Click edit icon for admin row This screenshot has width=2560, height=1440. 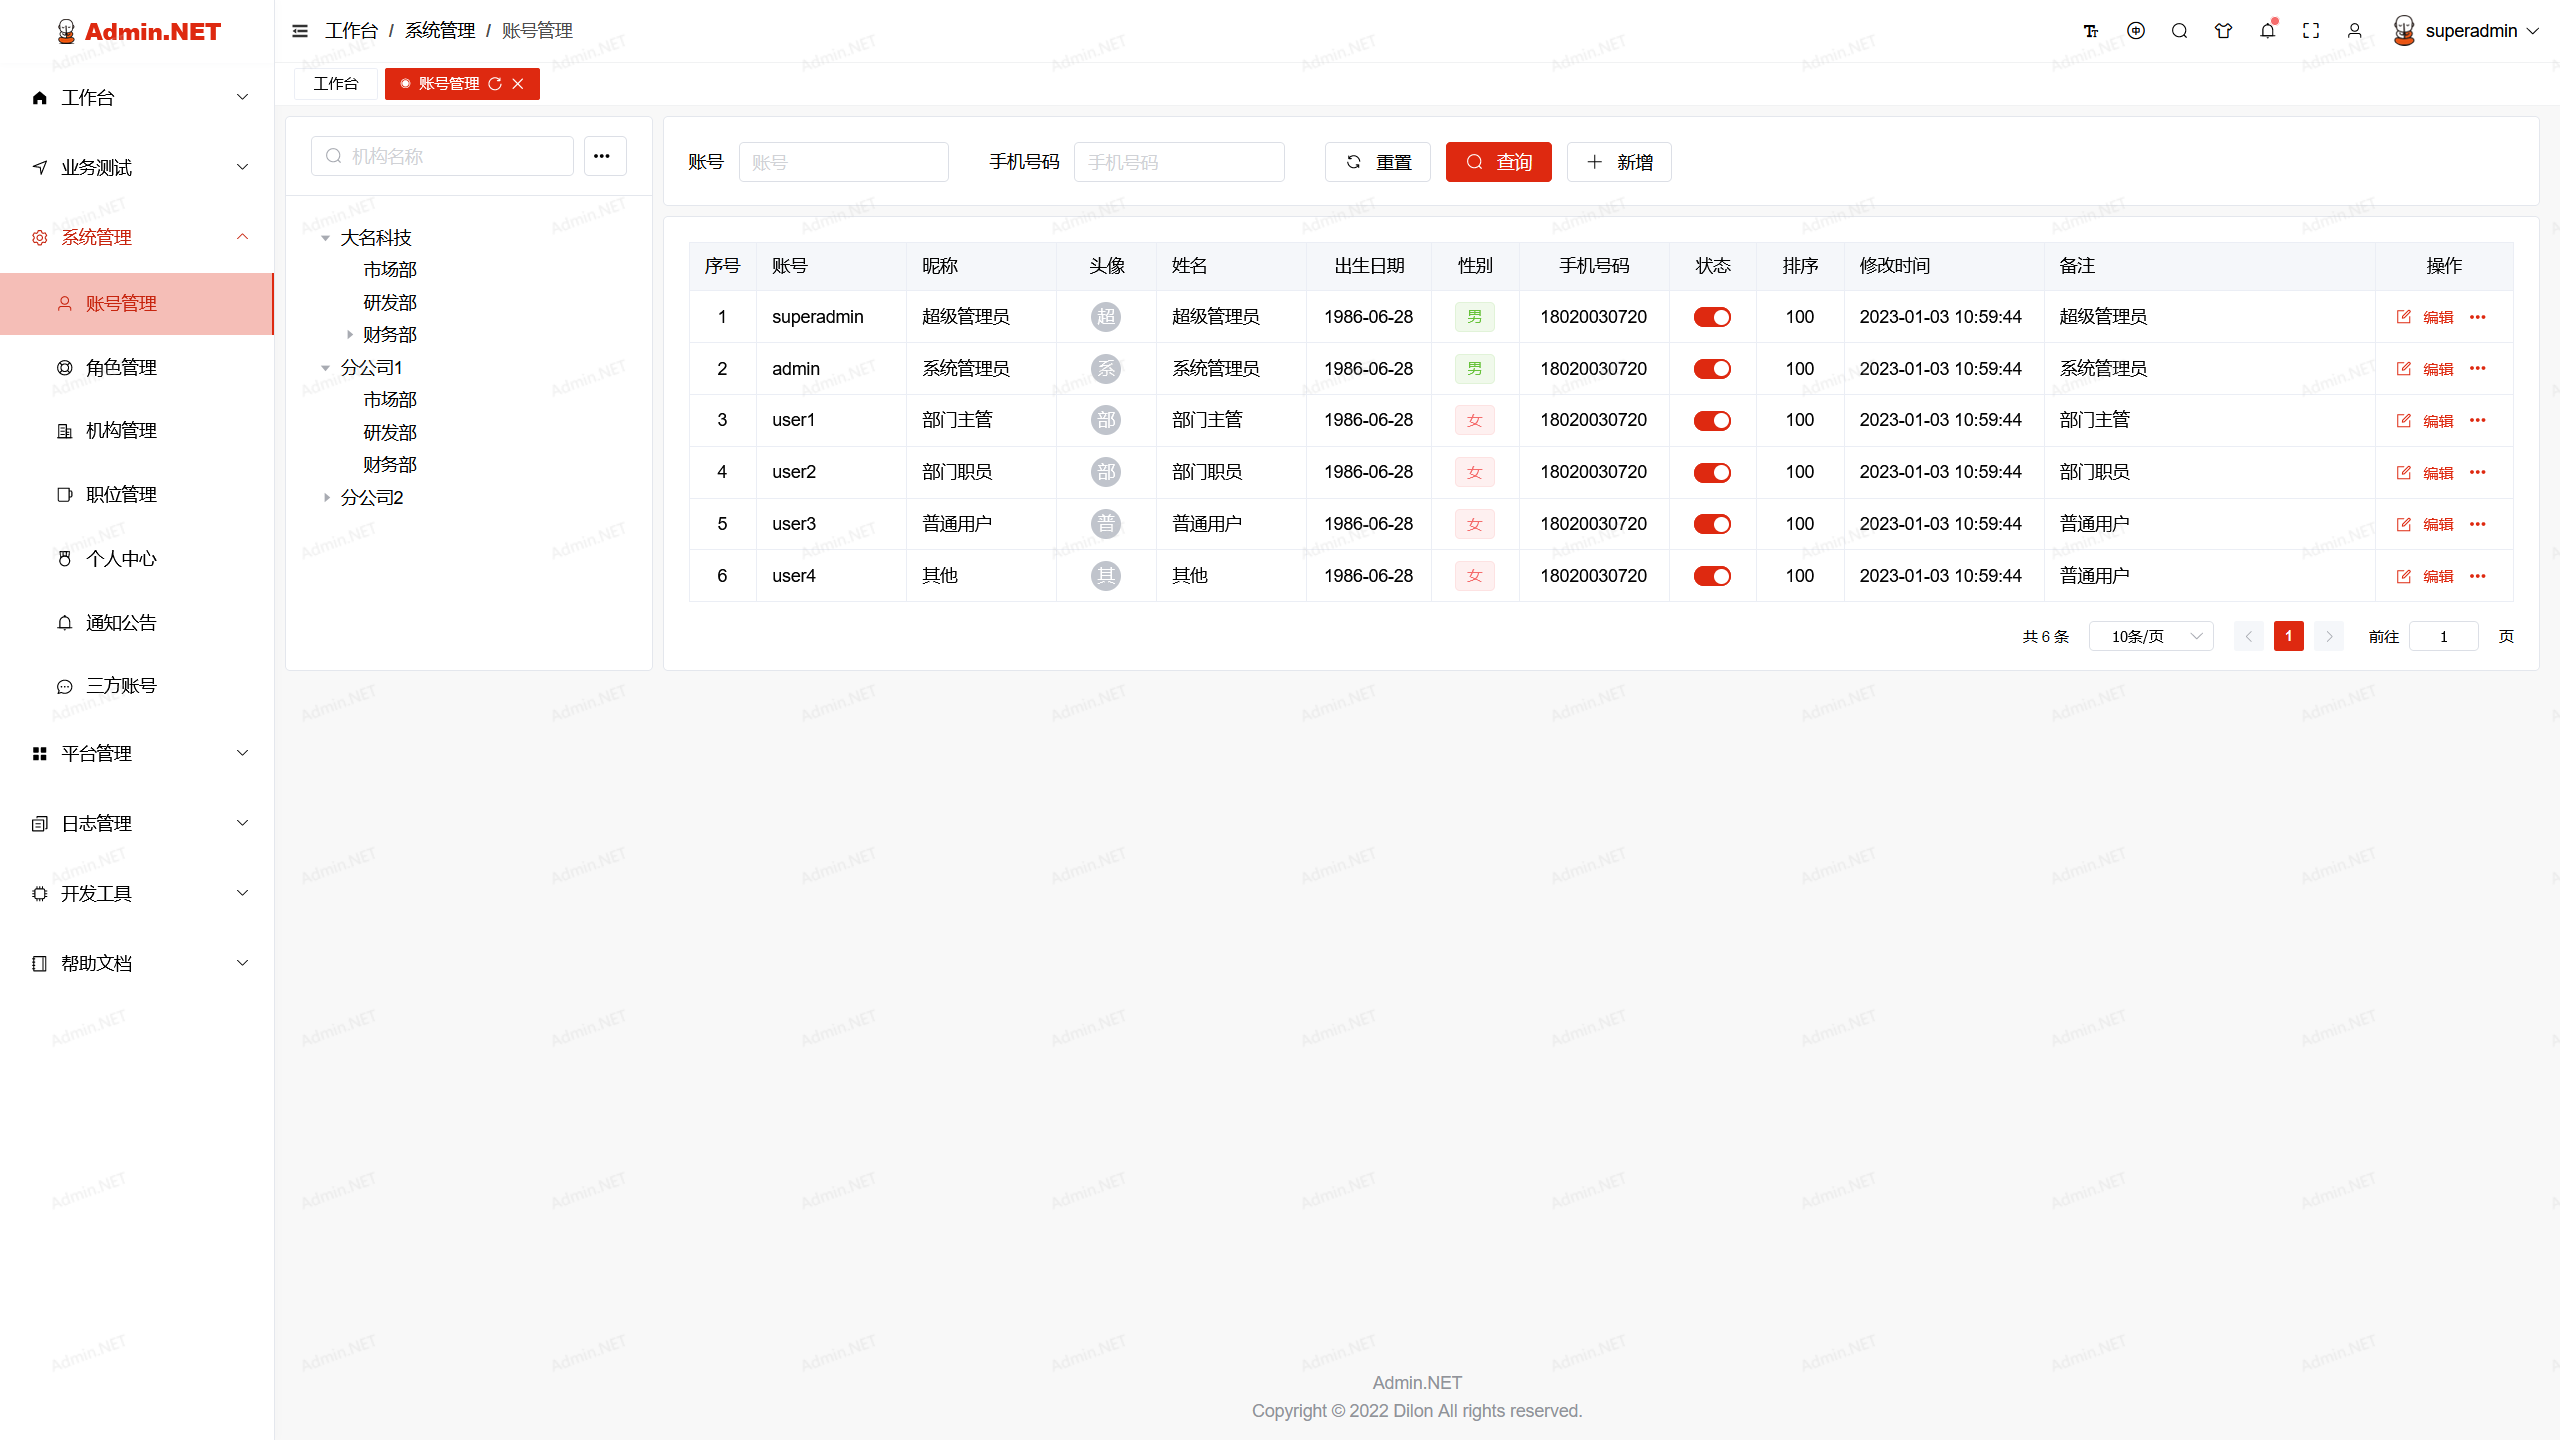coord(2404,369)
